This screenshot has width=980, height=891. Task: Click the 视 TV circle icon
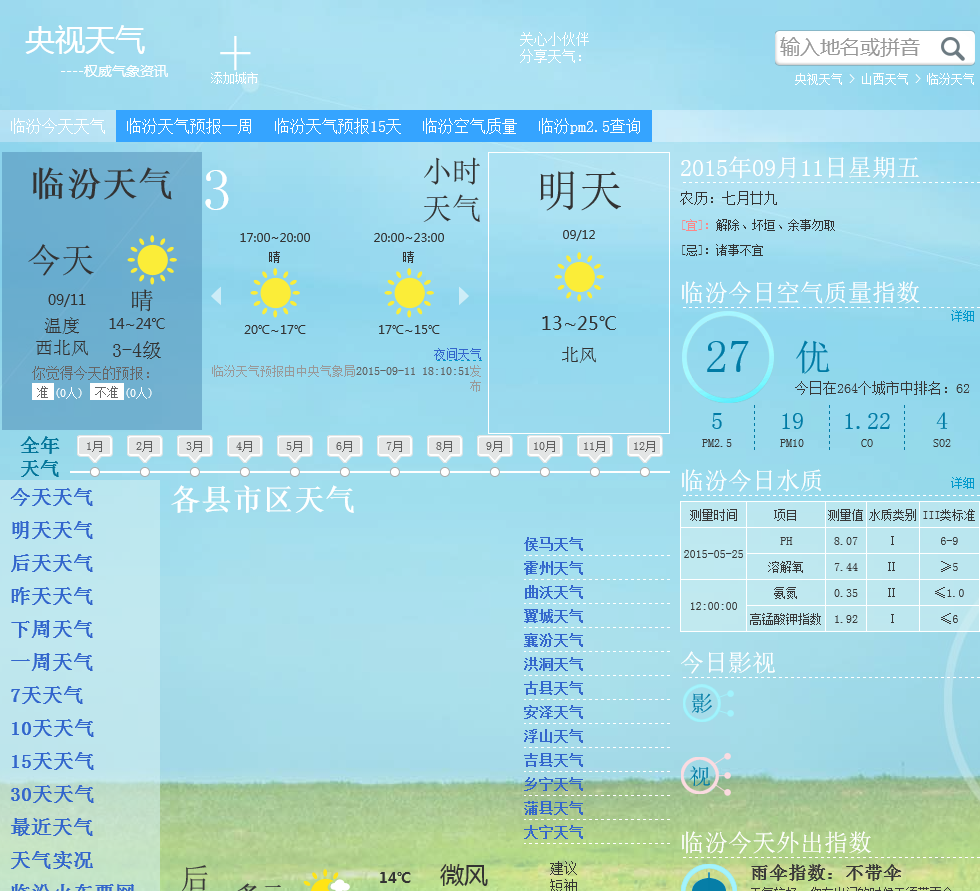(x=700, y=775)
